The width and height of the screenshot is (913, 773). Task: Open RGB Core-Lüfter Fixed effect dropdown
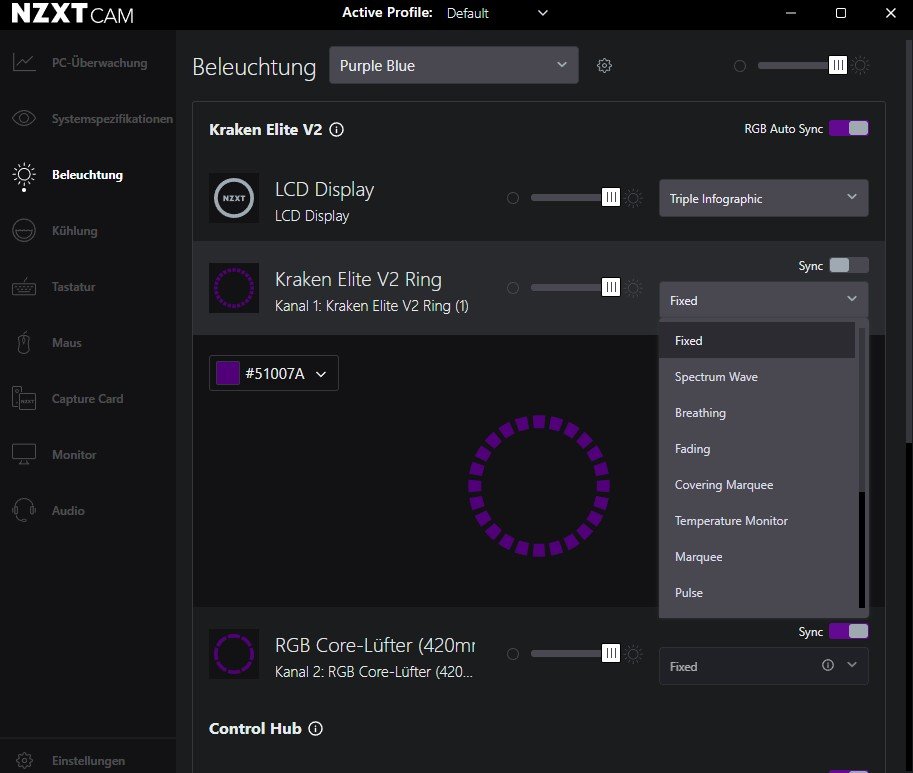click(x=763, y=666)
